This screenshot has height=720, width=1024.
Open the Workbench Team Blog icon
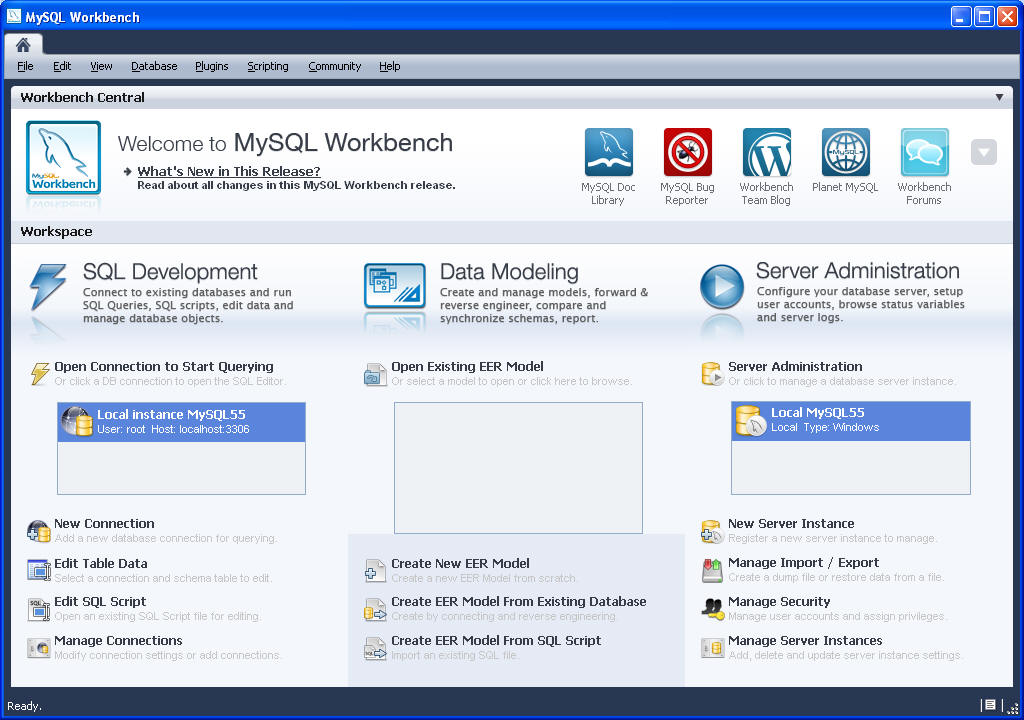pyautogui.click(x=766, y=153)
